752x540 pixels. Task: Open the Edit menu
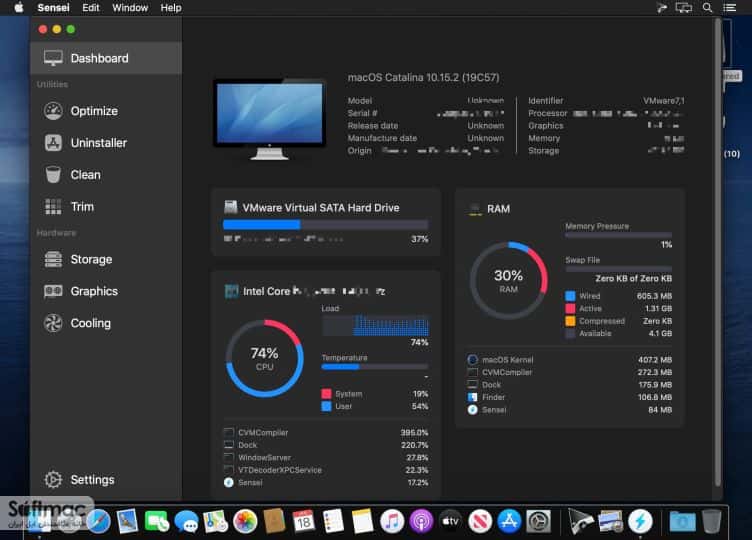(x=91, y=8)
